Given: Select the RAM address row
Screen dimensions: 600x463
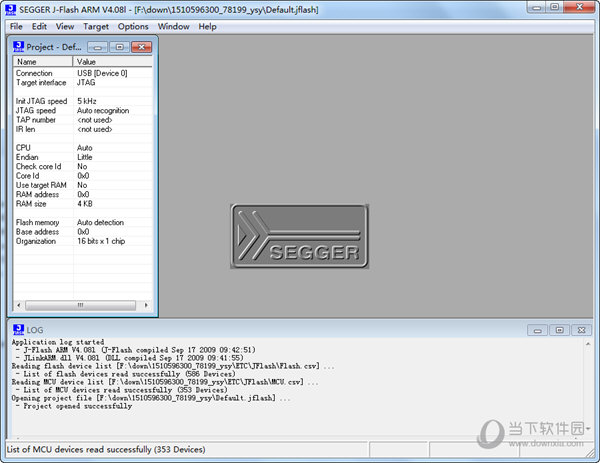Looking at the screenshot, I should (x=83, y=194).
